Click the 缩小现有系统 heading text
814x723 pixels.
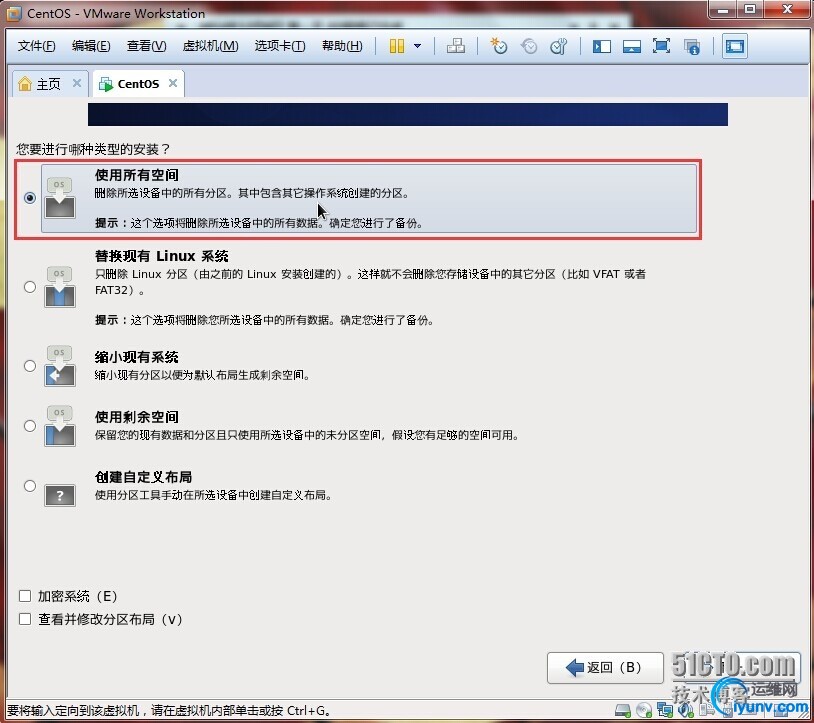tap(137, 357)
